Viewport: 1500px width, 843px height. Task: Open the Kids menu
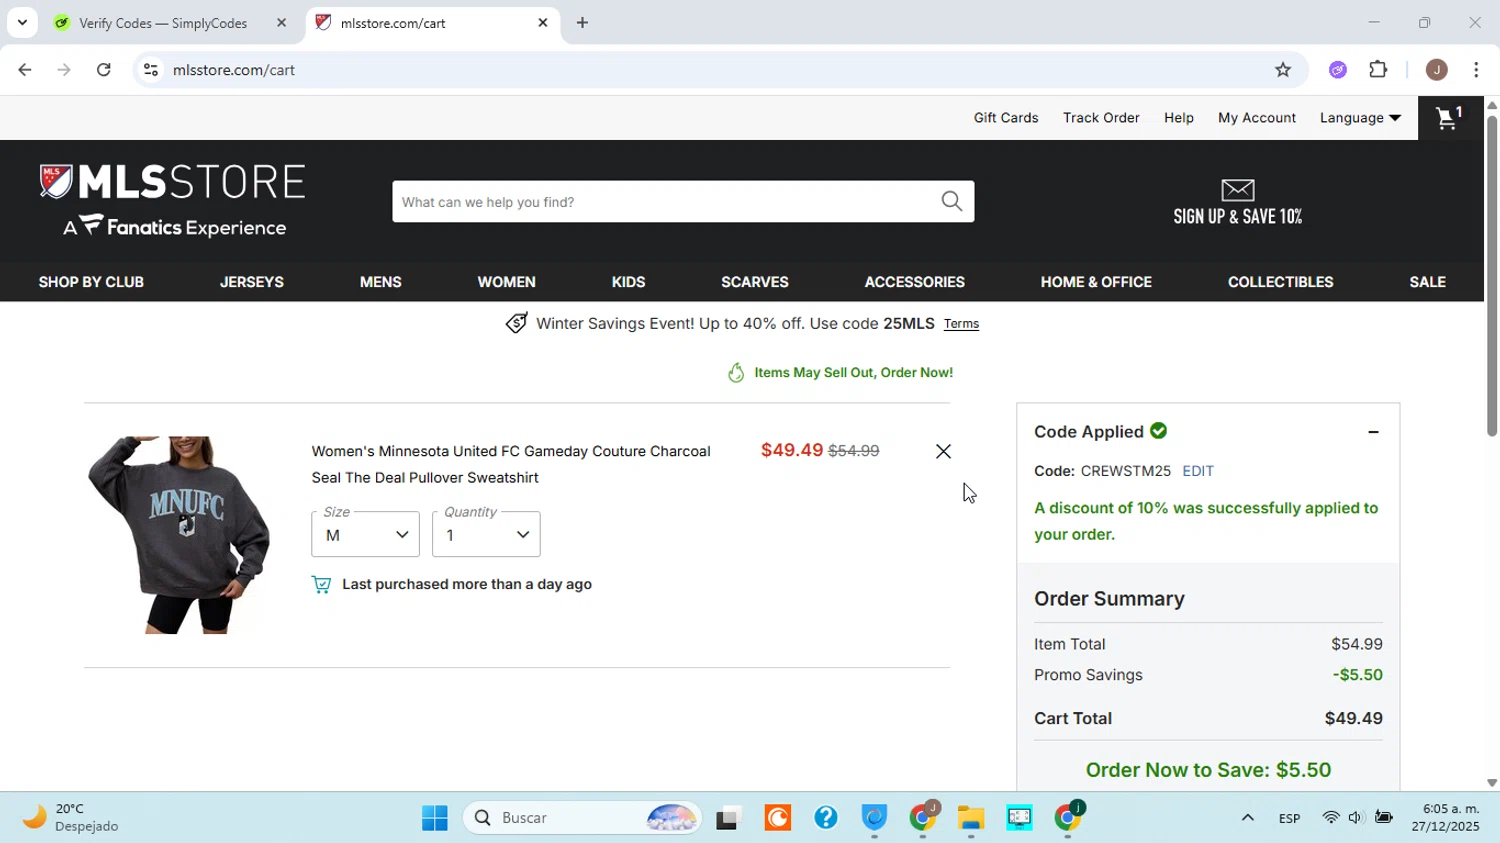tap(628, 282)
